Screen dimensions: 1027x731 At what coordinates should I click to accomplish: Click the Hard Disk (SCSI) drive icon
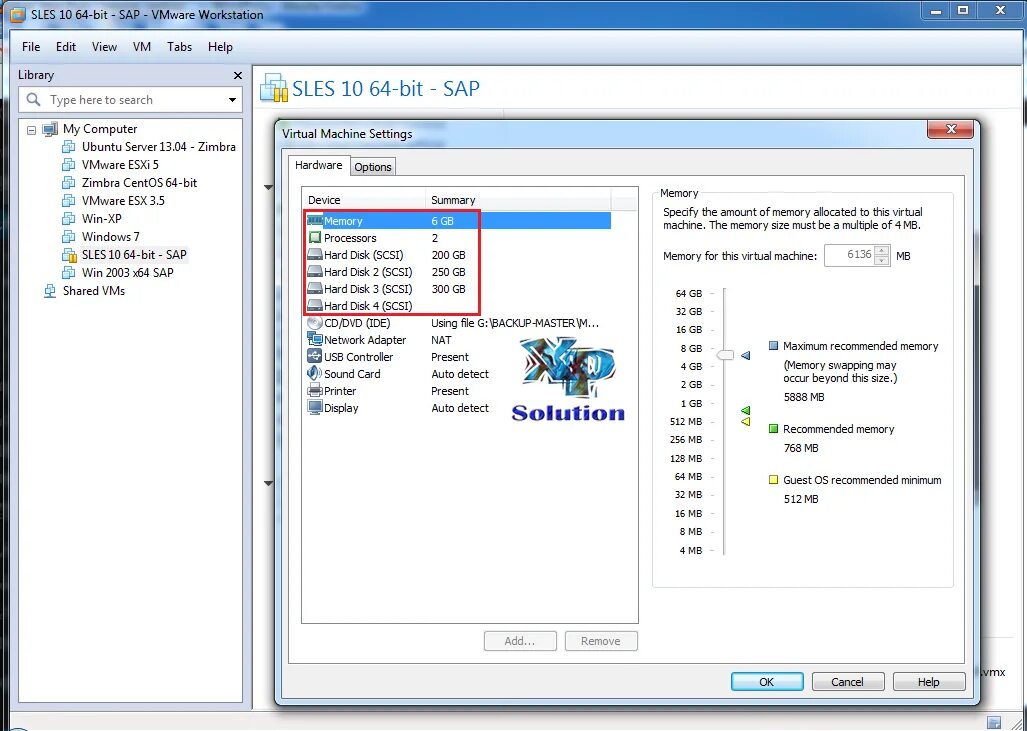point(315,254)
